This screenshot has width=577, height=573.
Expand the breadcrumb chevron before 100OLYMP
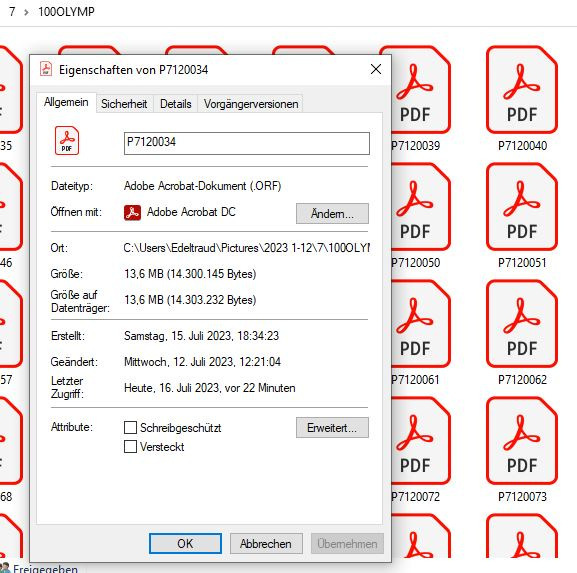26,12
